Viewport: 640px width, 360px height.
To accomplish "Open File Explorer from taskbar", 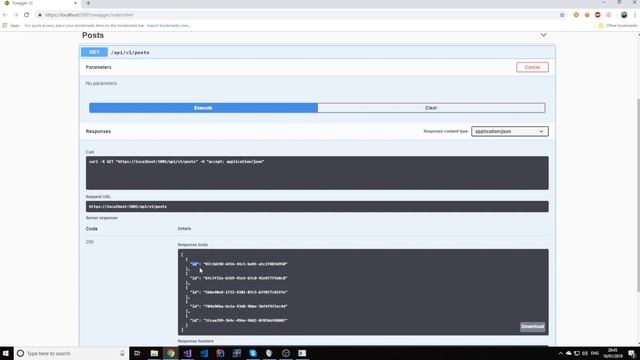I will [154, 353].
